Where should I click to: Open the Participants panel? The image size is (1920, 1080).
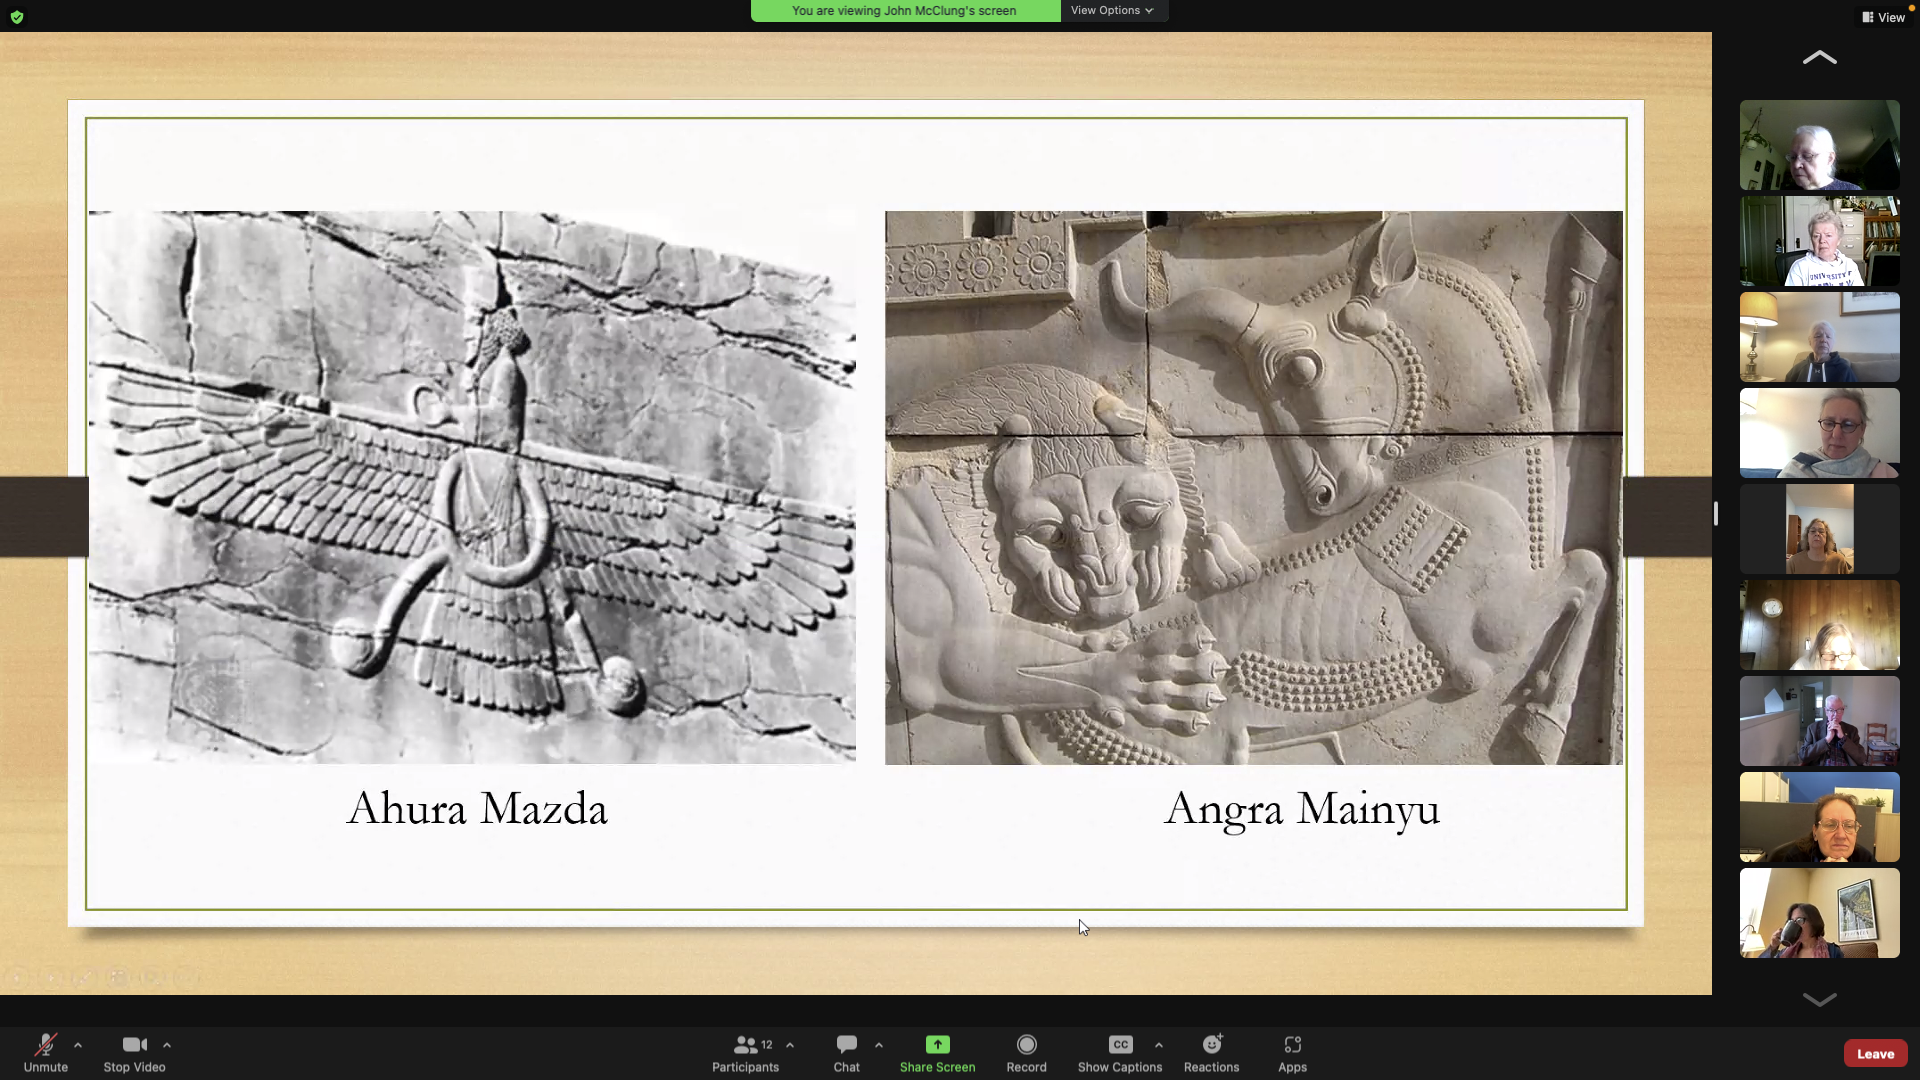click(745, 1053)
